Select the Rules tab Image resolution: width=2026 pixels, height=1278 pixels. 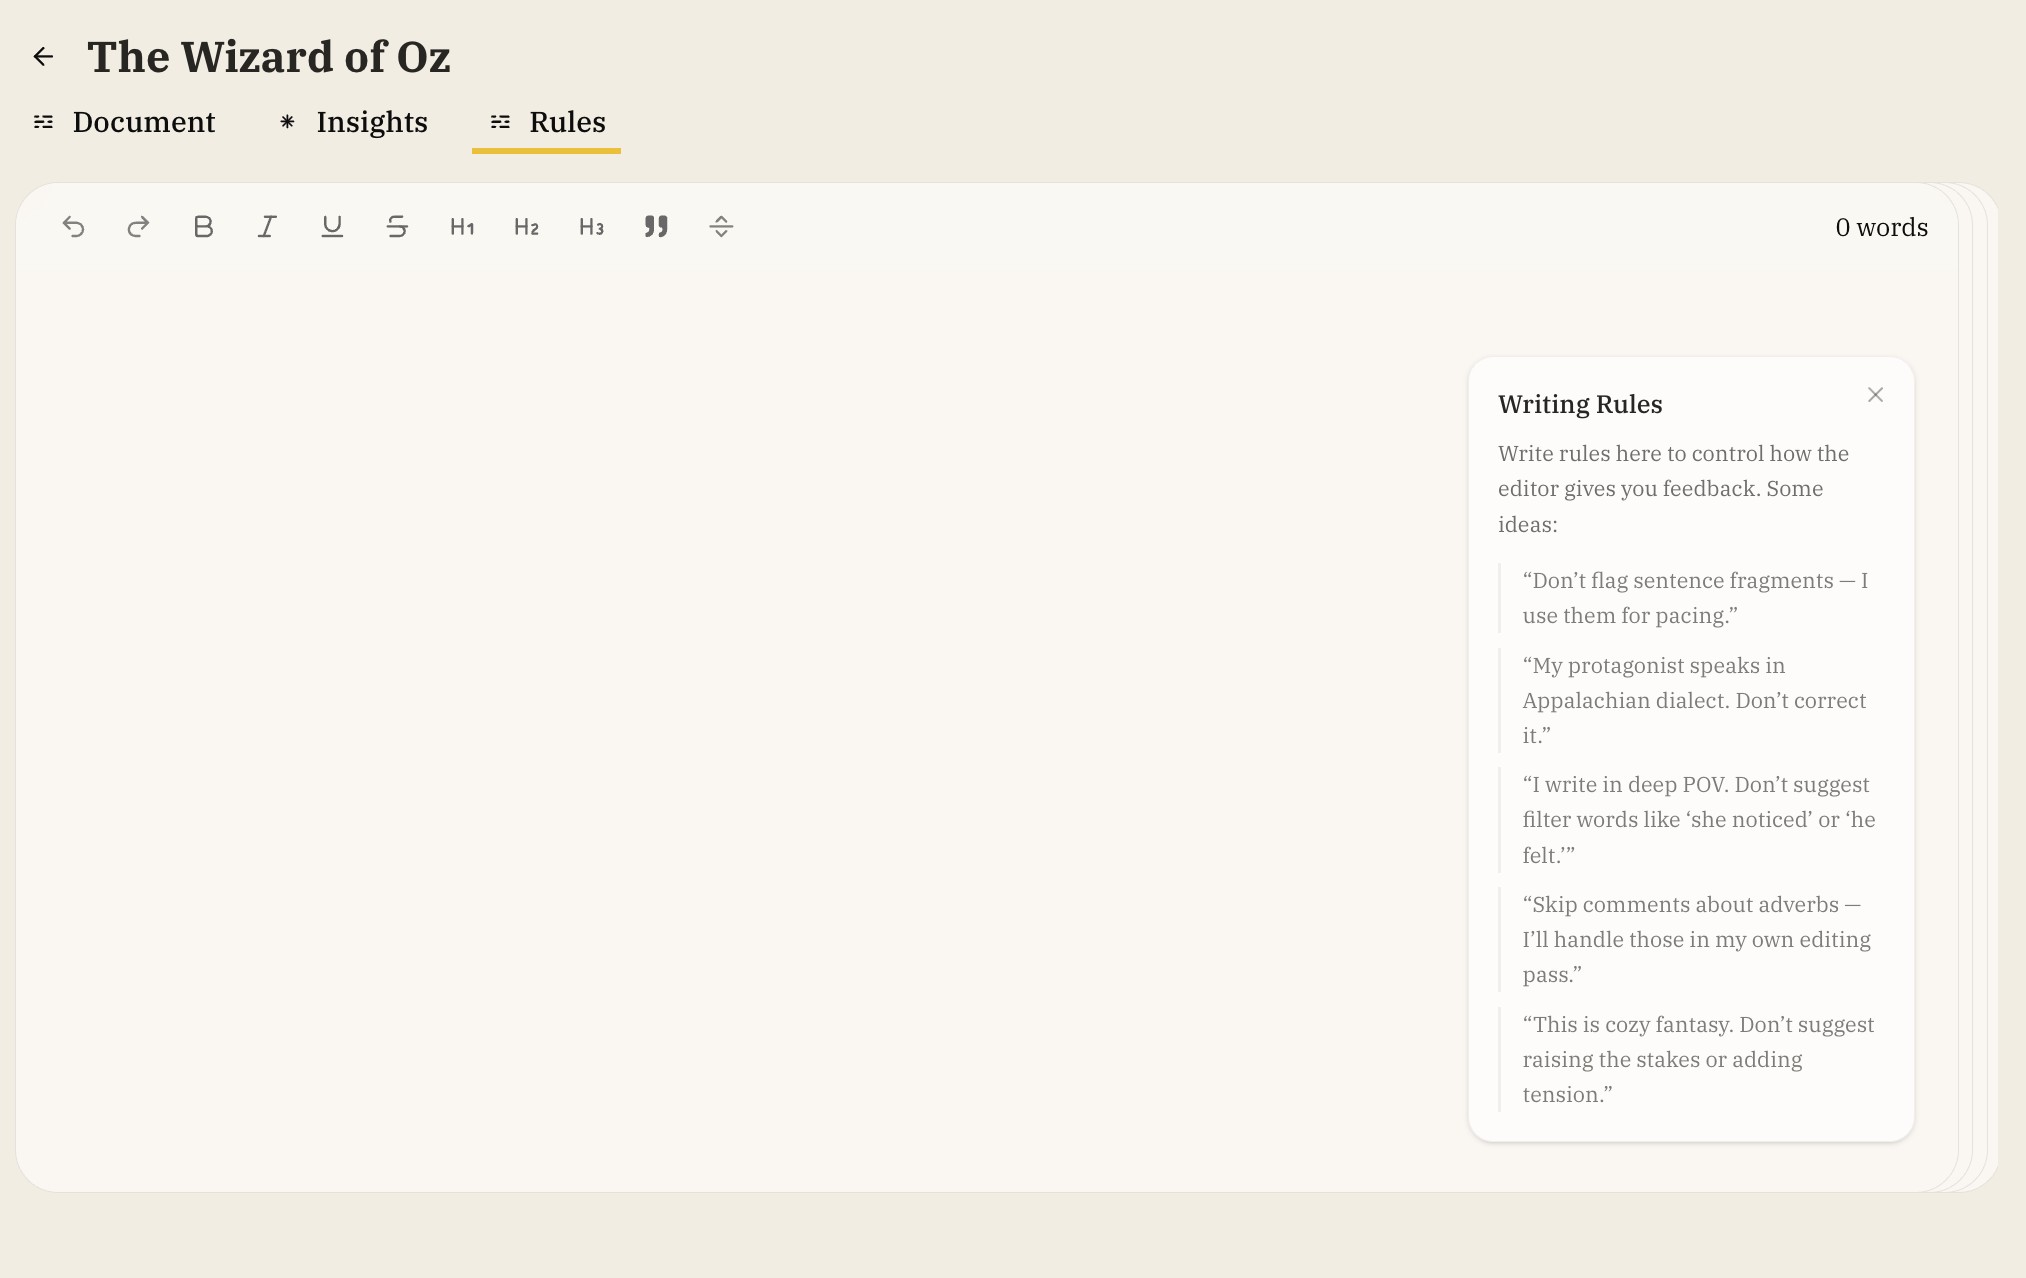pos(547,122)
